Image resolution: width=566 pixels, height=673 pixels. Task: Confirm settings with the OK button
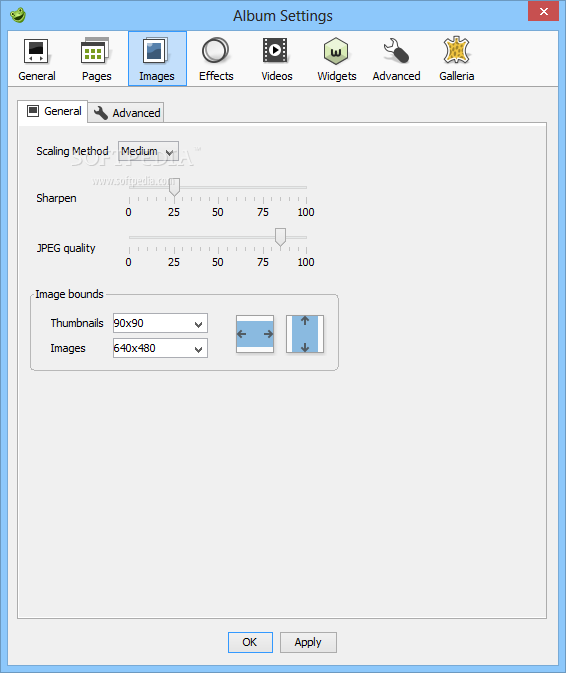pos(250,642)
